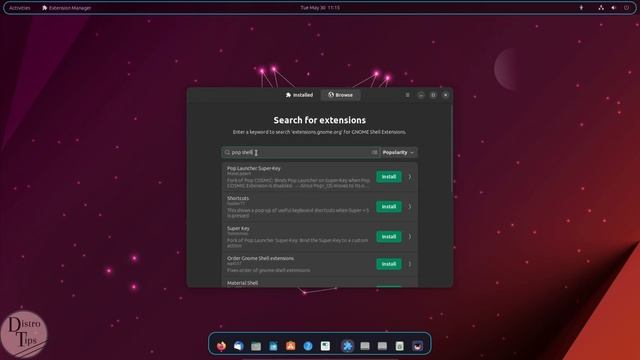This screenshot has width=640, height=360.
Task: Open the trash icon in dock
Action: pos(400,346)
